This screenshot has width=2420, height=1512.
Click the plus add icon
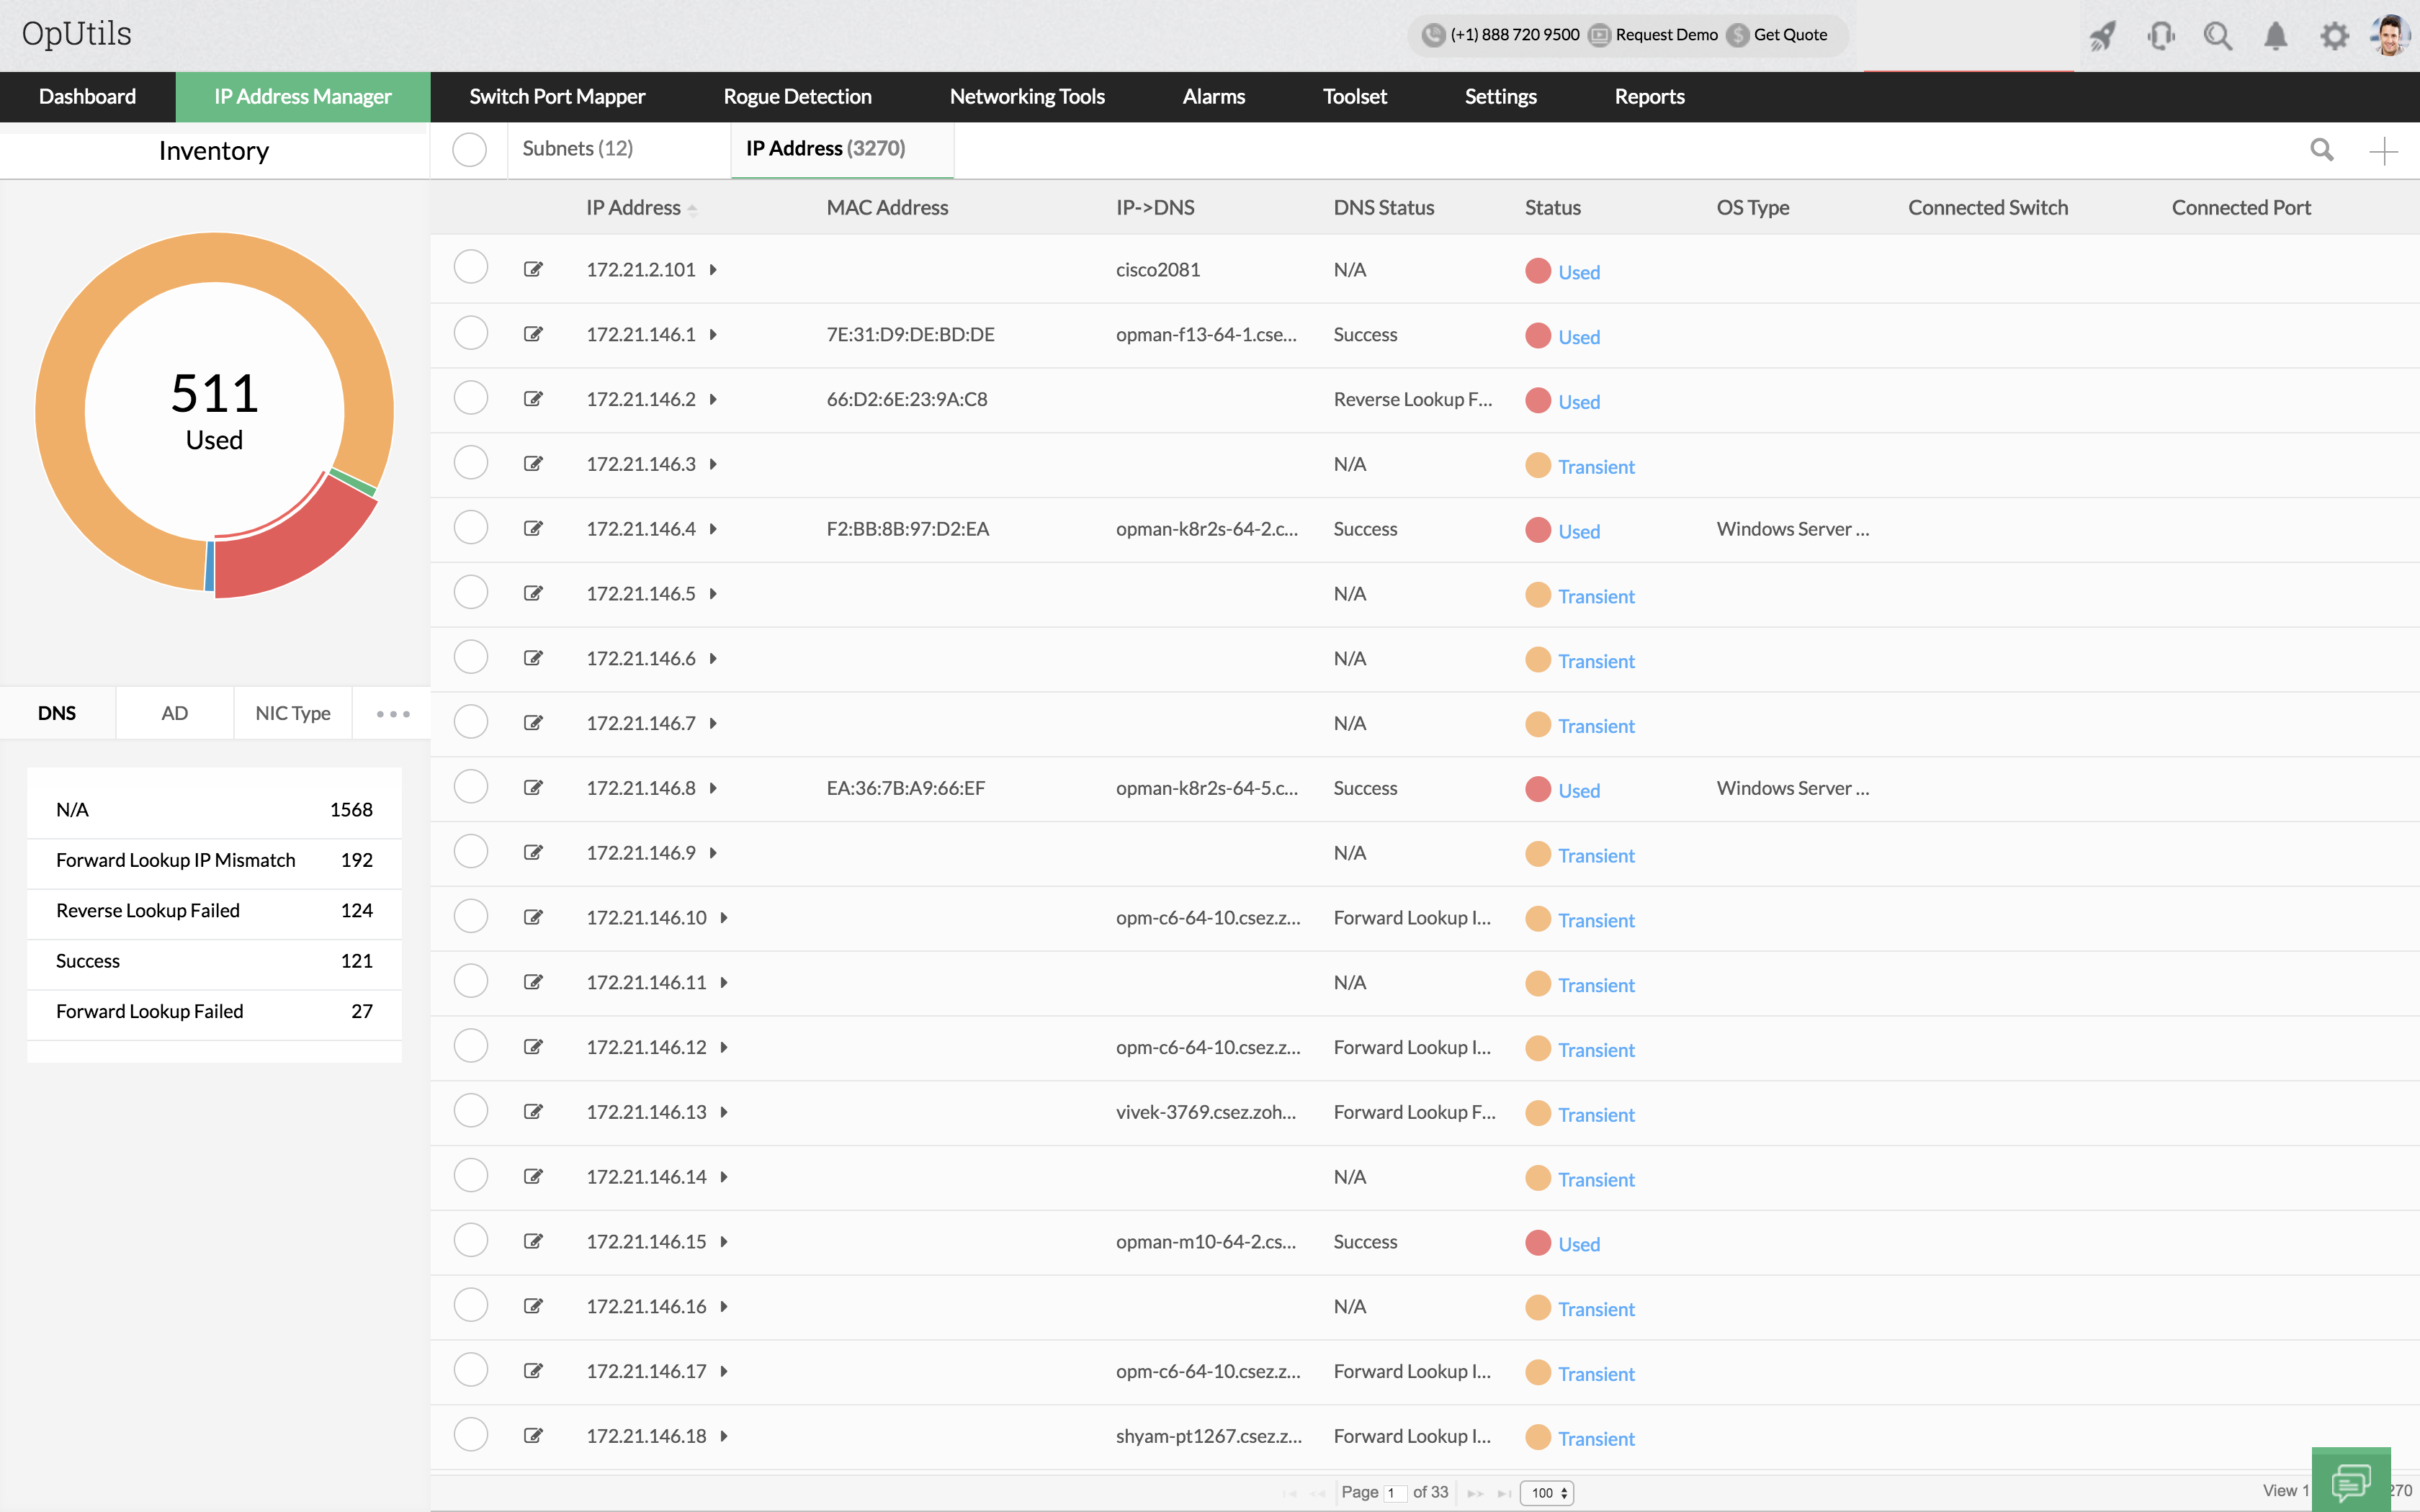coord(2384,151)
